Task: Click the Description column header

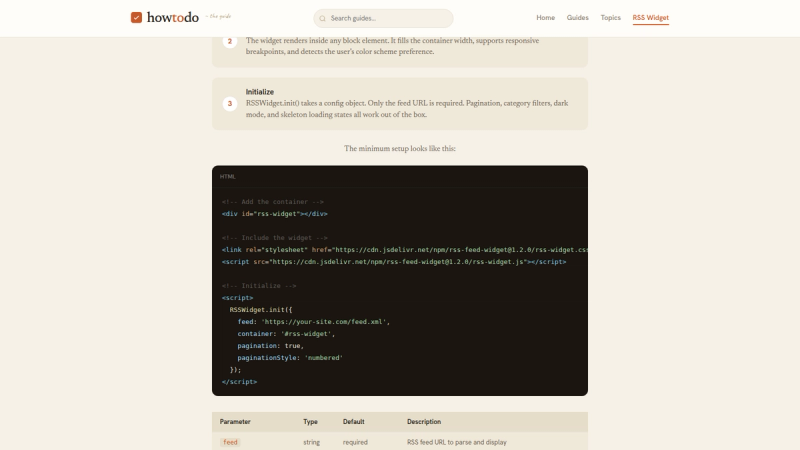Action: click(424, 422)
